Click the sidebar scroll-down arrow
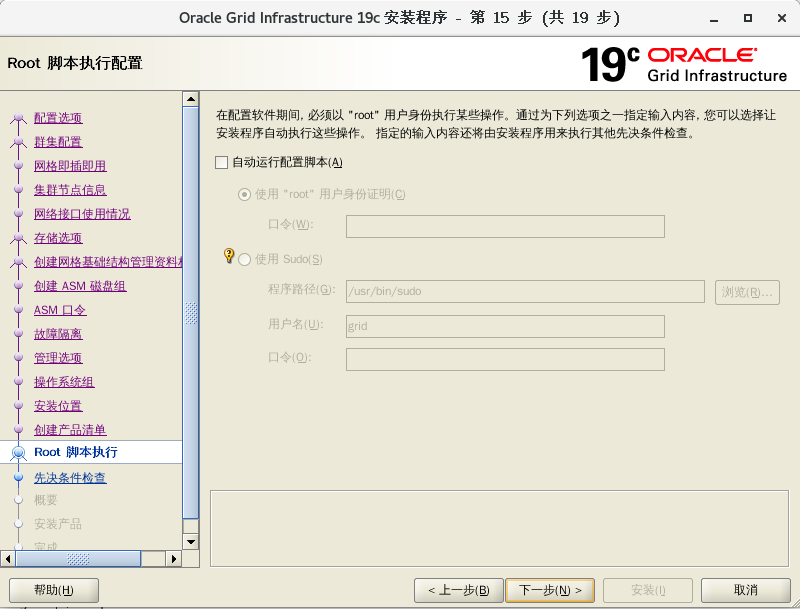The width and height of the screenshot is (800, 609). [x=191, y=542]
